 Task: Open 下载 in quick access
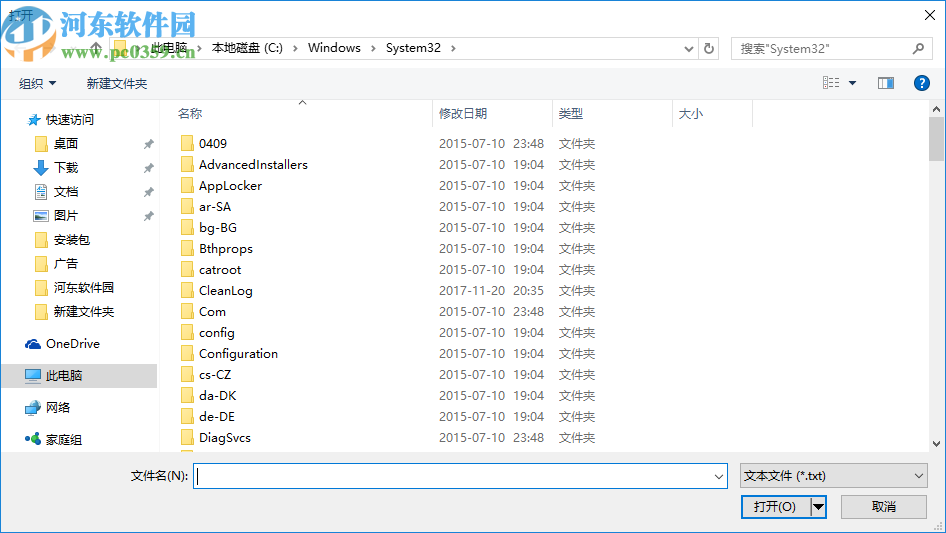coord(66,168)
